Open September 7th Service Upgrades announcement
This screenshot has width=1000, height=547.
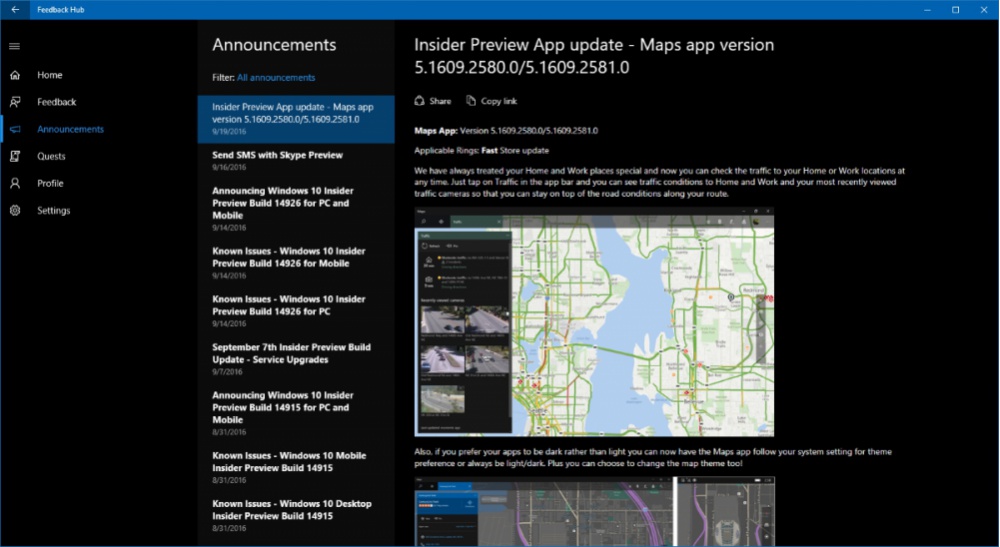(x=296, y=359)
